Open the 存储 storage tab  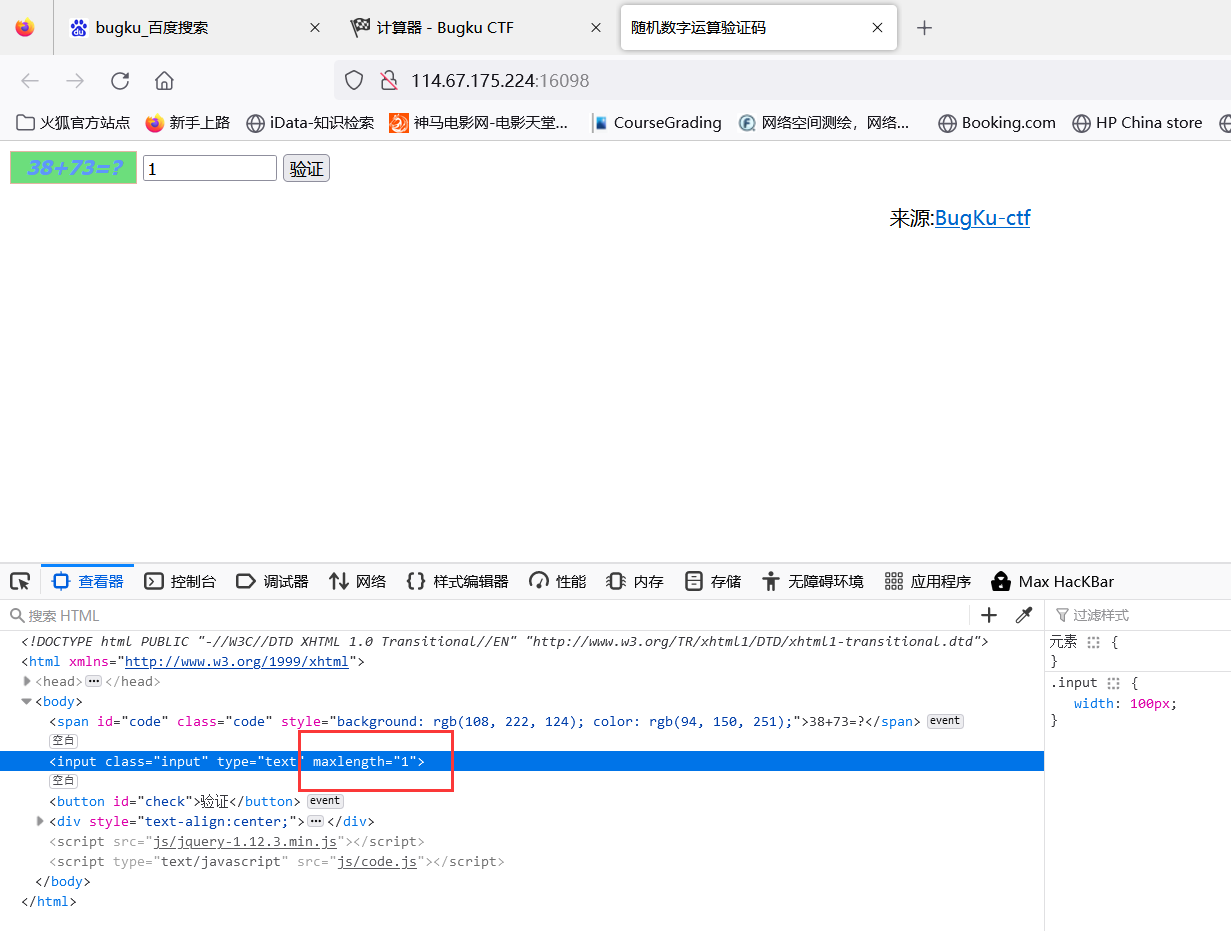[x=712, y=581]
